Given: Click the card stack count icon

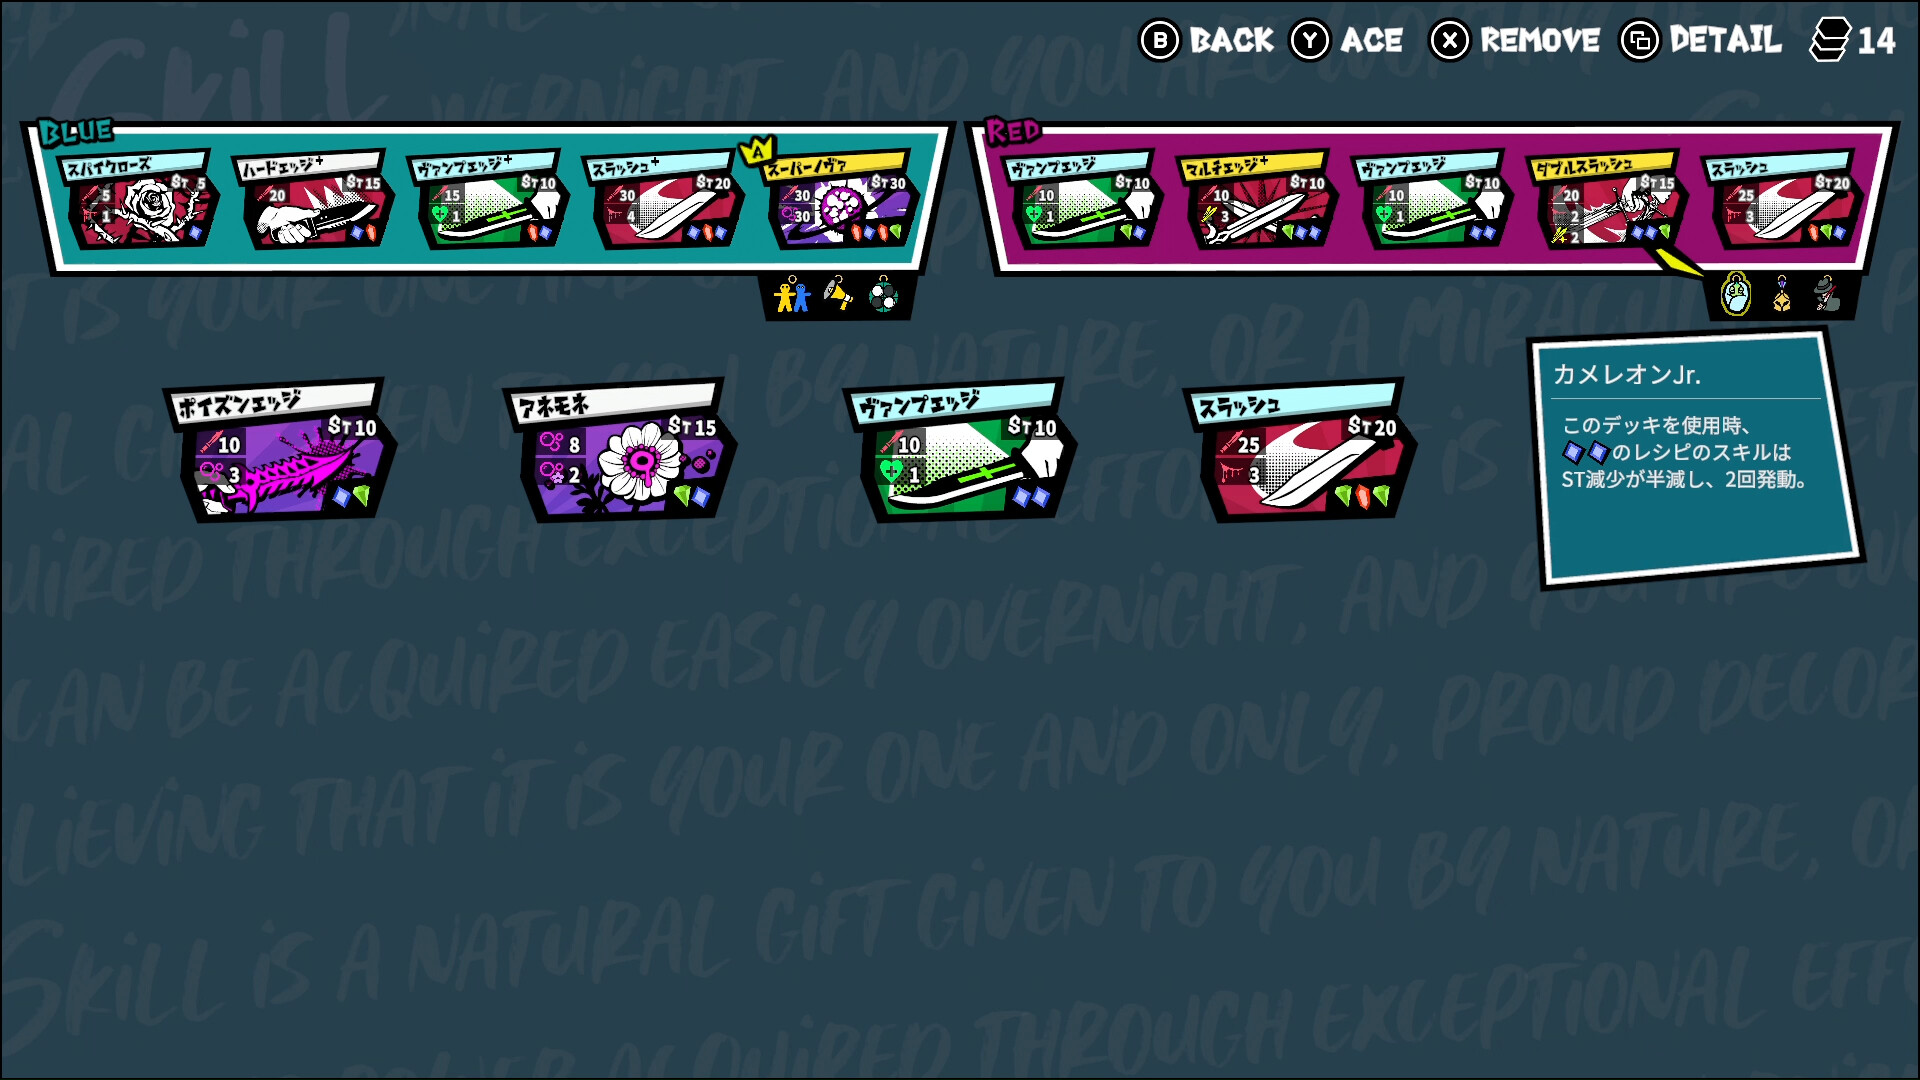Looking at the screenshot, I should click(x=1829, y=40).
